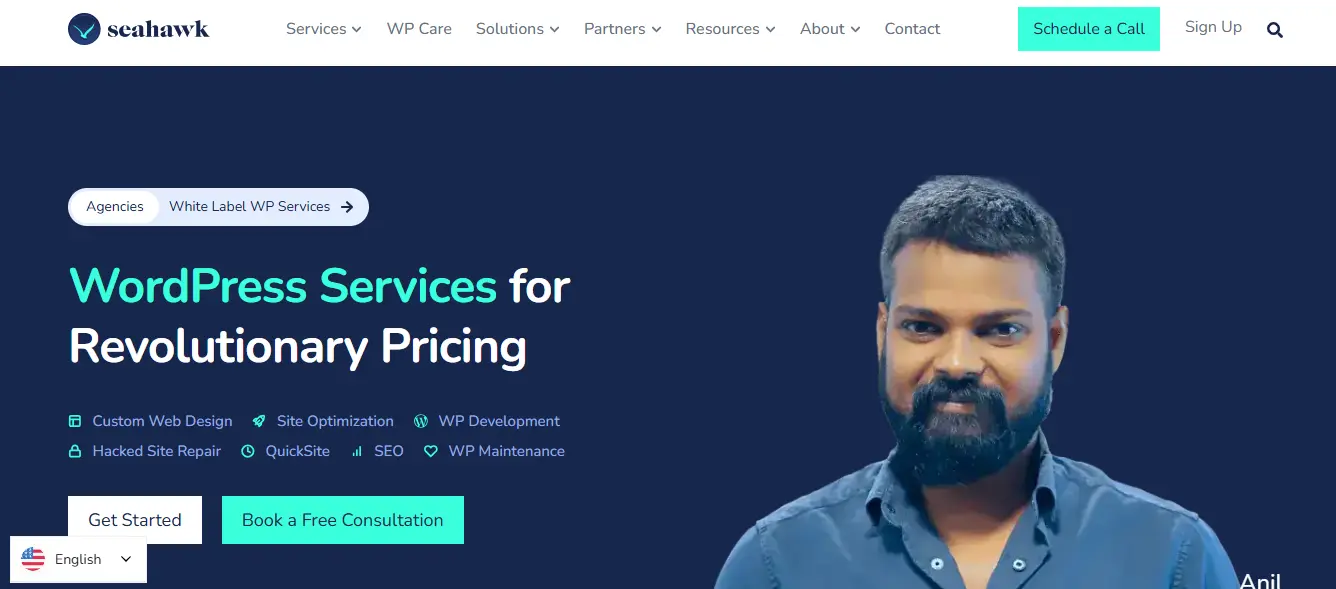Image resolution: width=1336 pixels, height=589 pixels.
Task: Open the English language selector
Action: coord(79,559)
